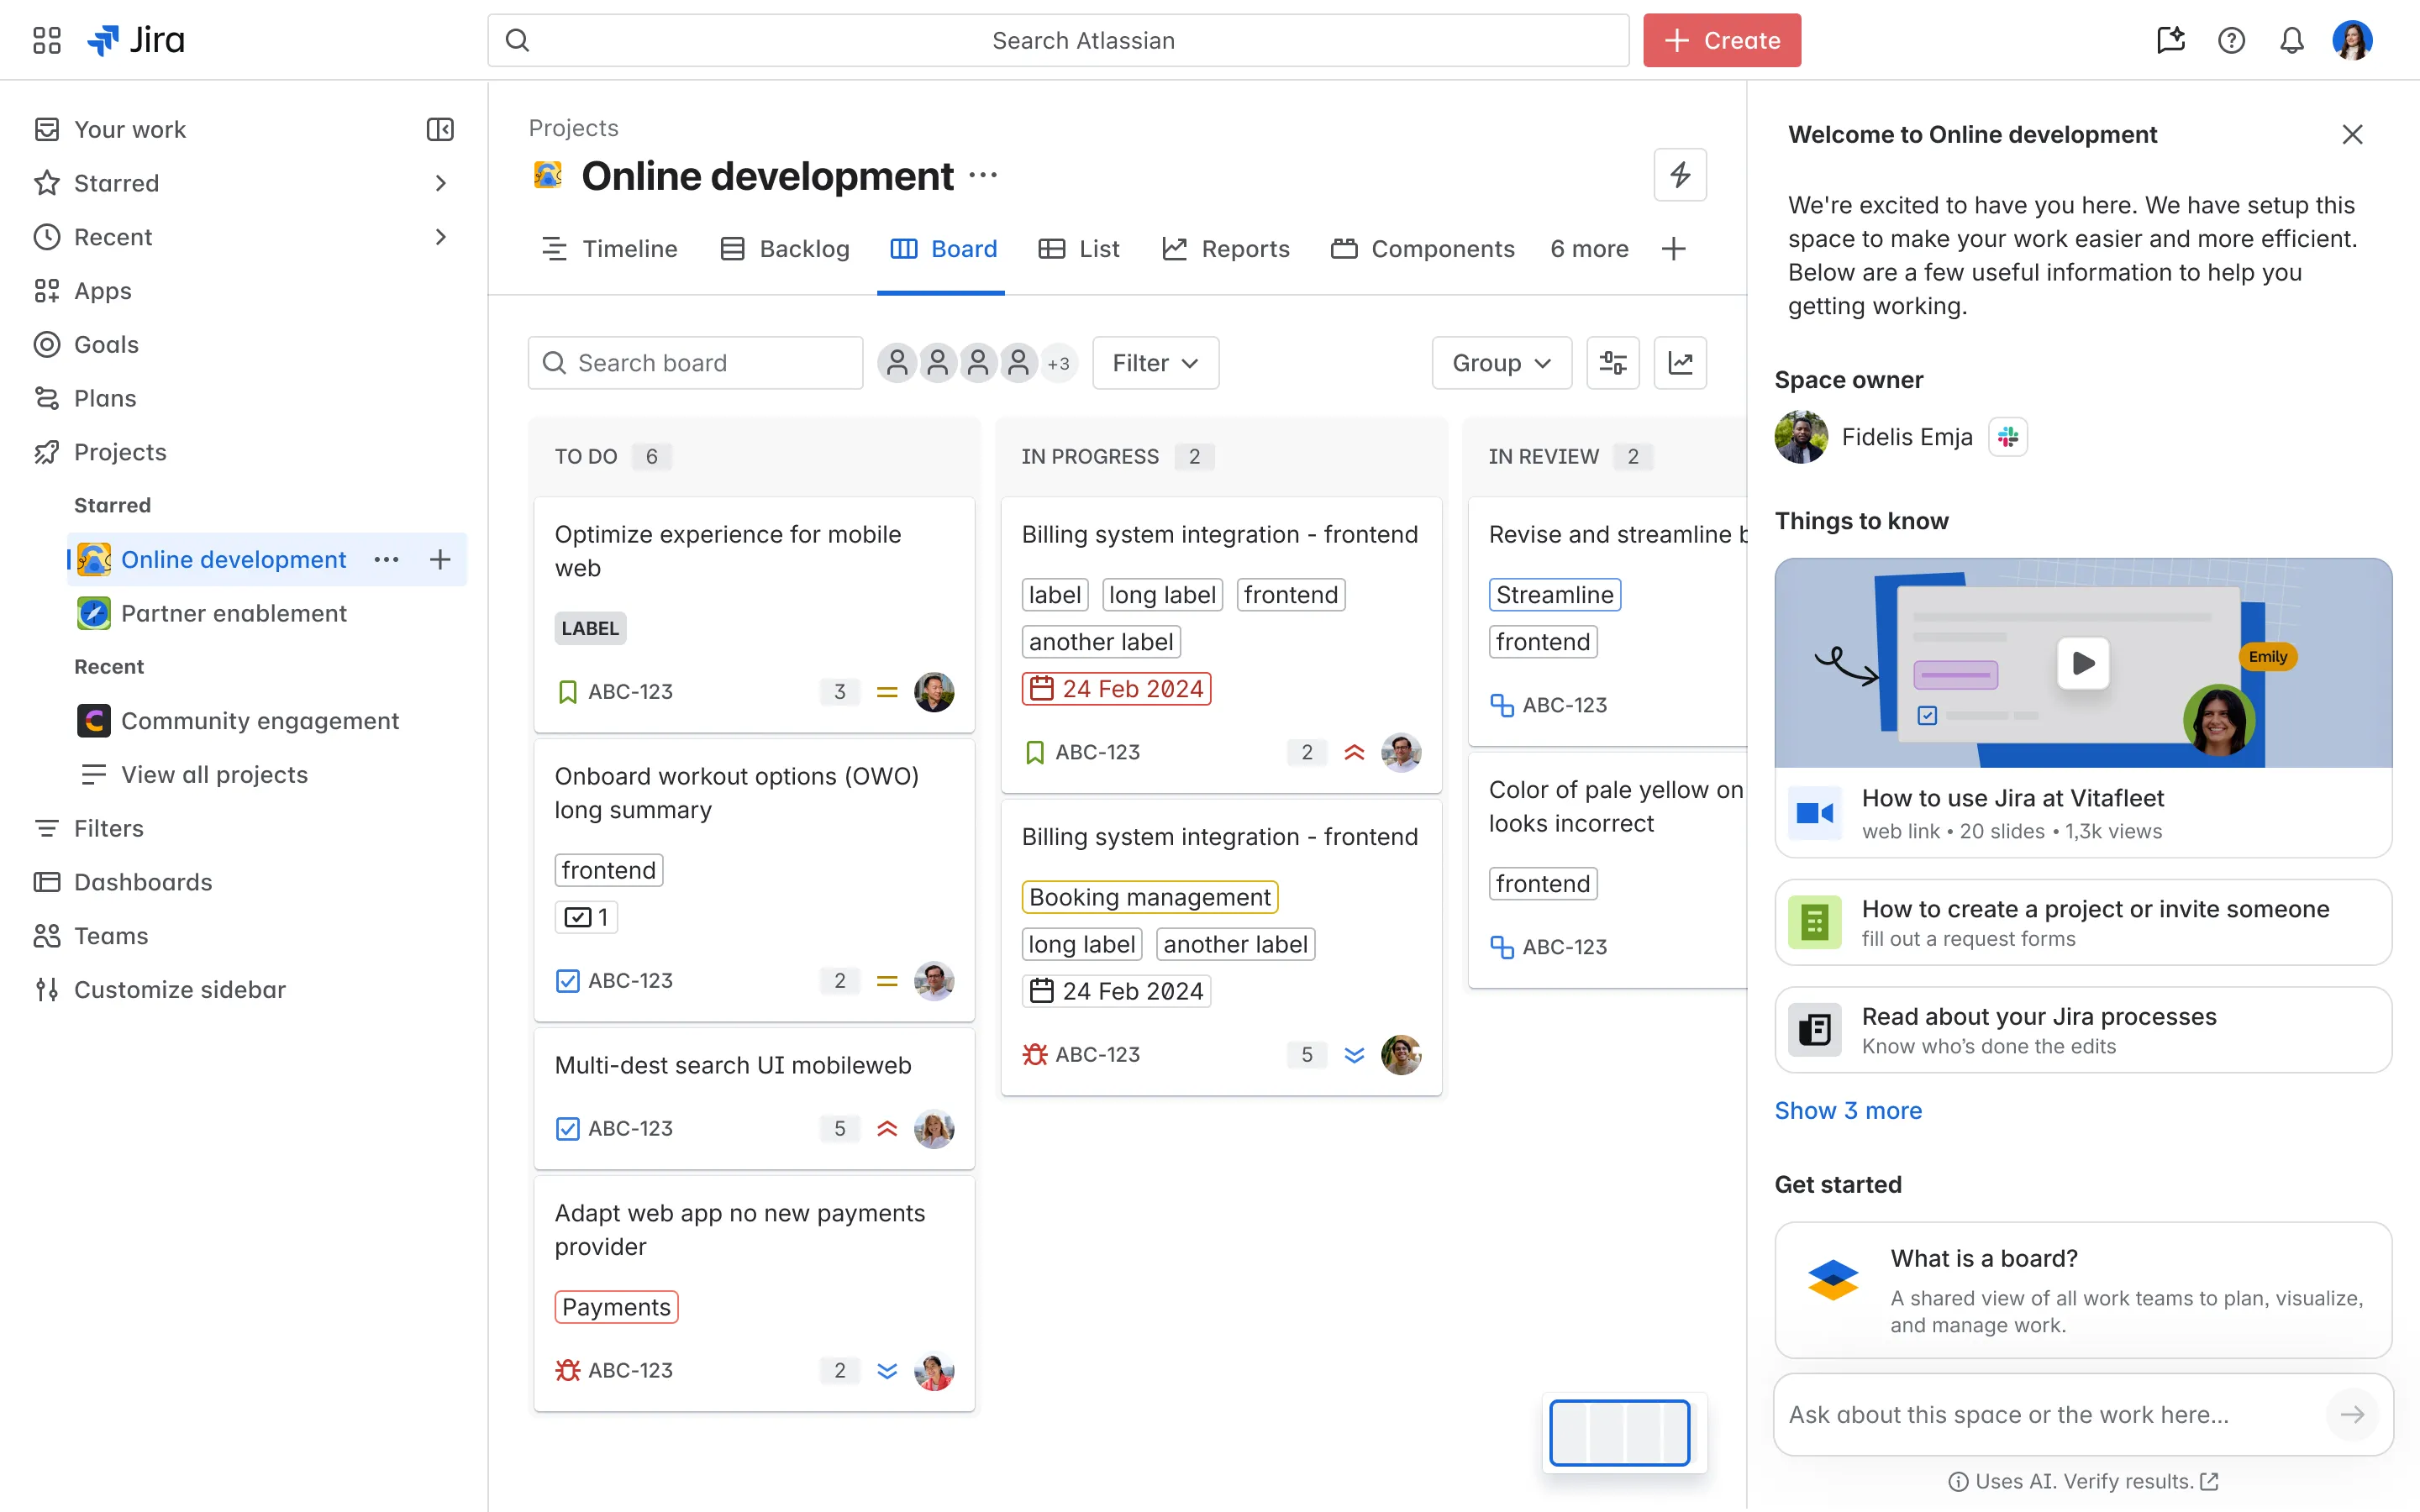2420x1512 pixels.
Task: Switch to the Backlog tab
Action: 785,249
